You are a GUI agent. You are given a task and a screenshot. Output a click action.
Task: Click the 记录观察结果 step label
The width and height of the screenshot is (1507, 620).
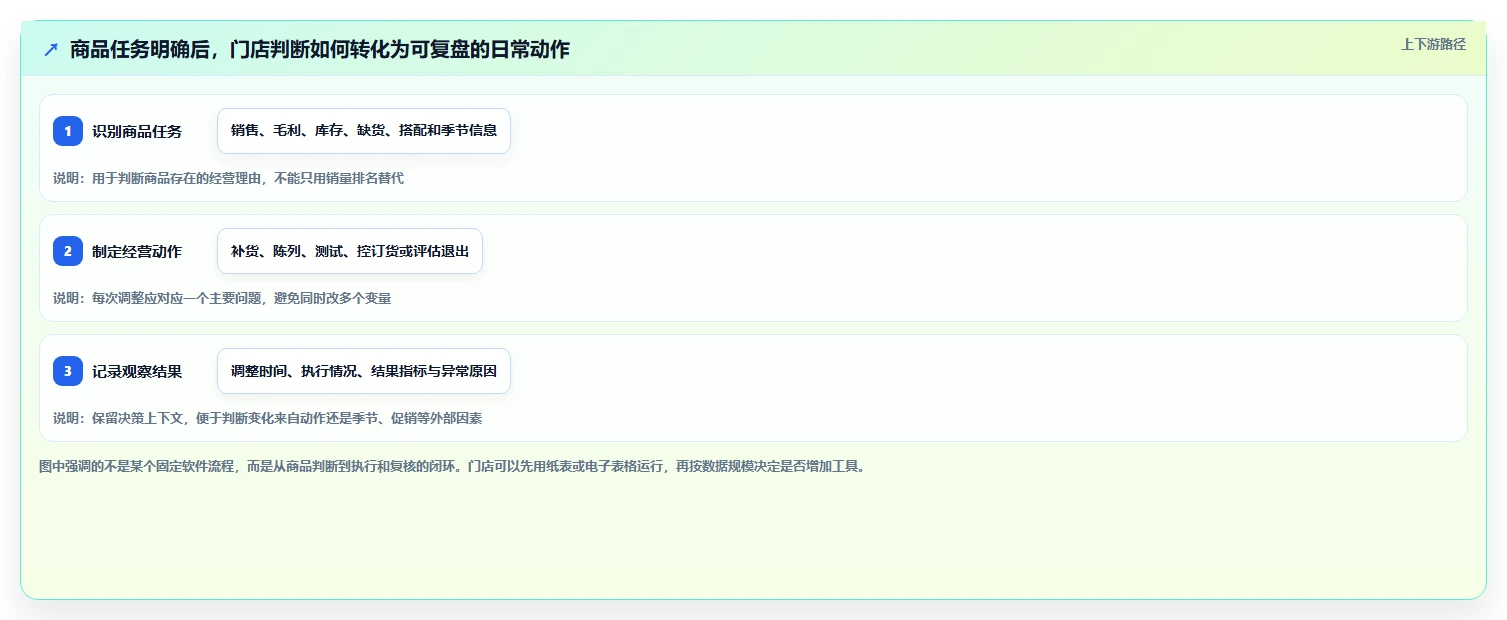pos(137,371)
